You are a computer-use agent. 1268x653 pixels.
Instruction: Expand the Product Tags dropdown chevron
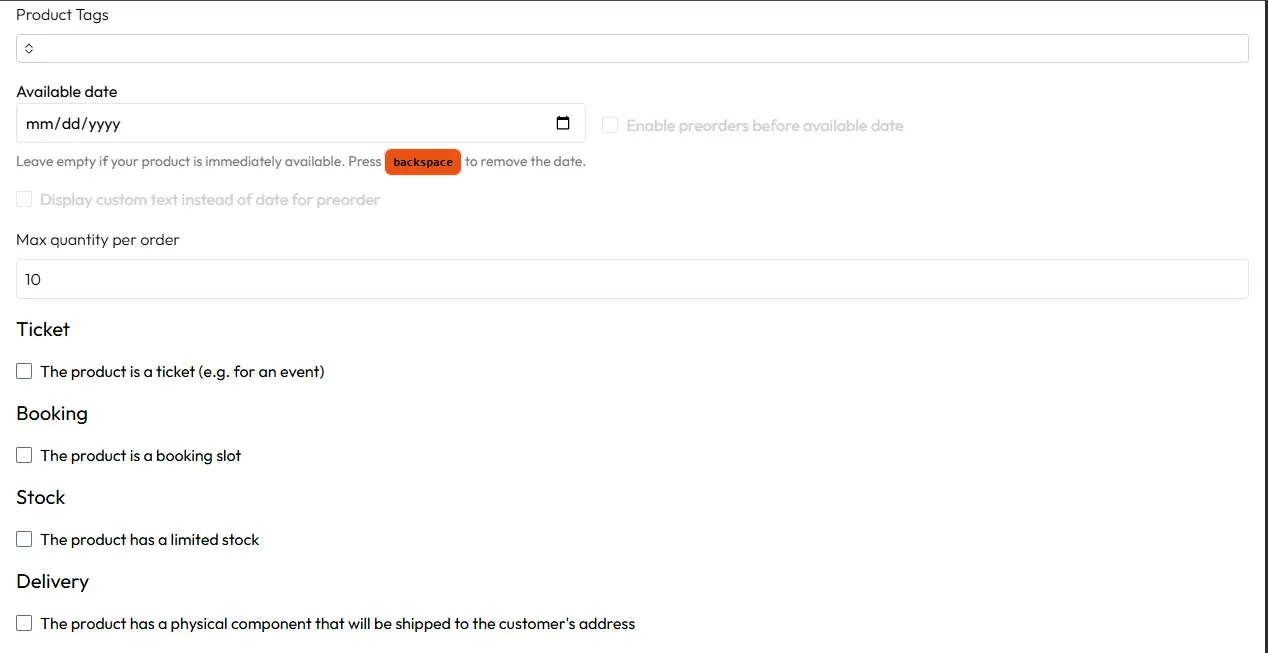(x=29, y=49)
